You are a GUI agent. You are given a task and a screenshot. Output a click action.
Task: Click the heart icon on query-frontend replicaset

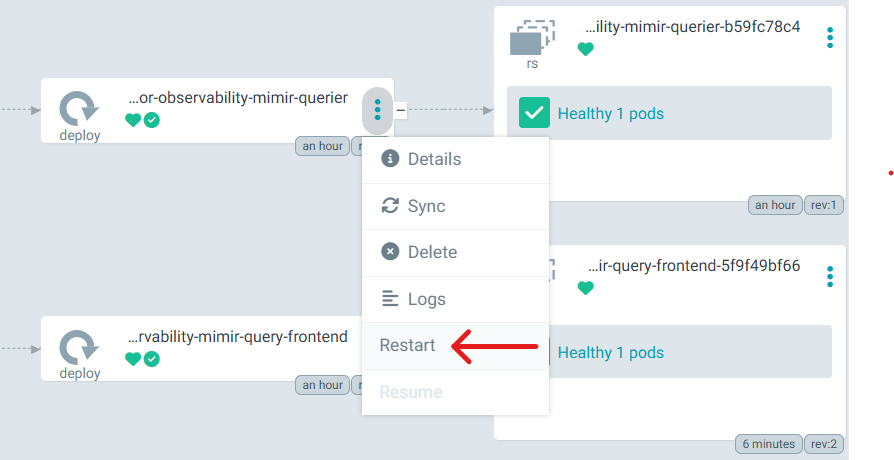(x=585, y=288)
